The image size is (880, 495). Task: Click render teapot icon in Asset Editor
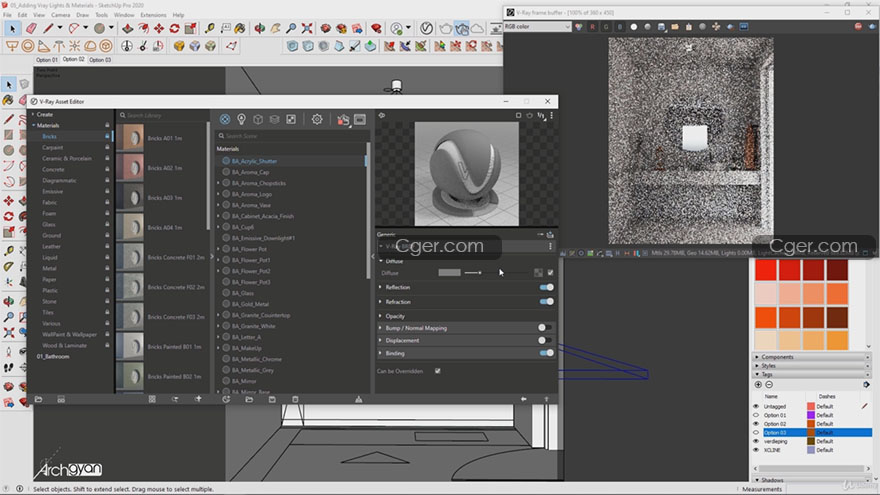343,119
